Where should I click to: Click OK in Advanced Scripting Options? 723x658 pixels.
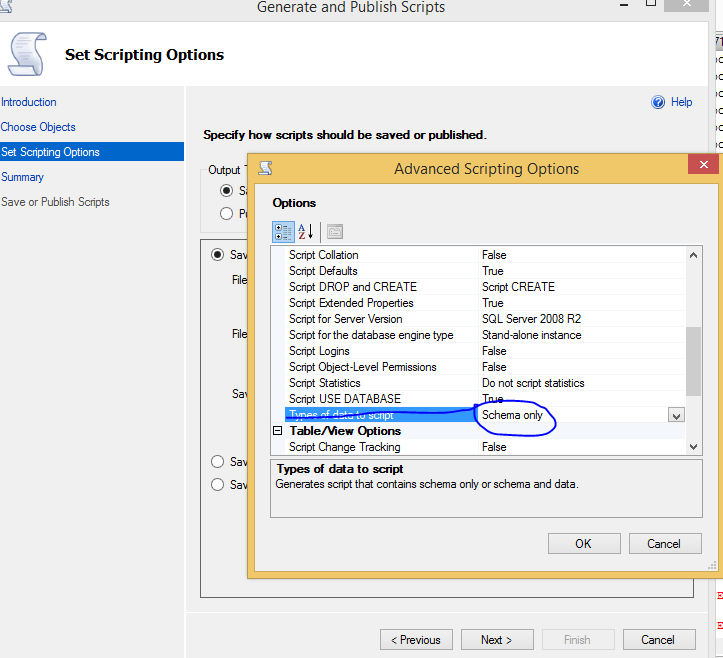pyautogui.click(x=584, y=544)
